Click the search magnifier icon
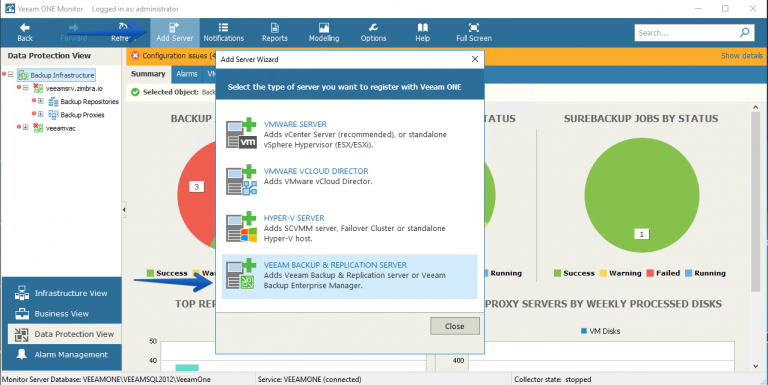The image size is (768, 385). coord(744,33)
